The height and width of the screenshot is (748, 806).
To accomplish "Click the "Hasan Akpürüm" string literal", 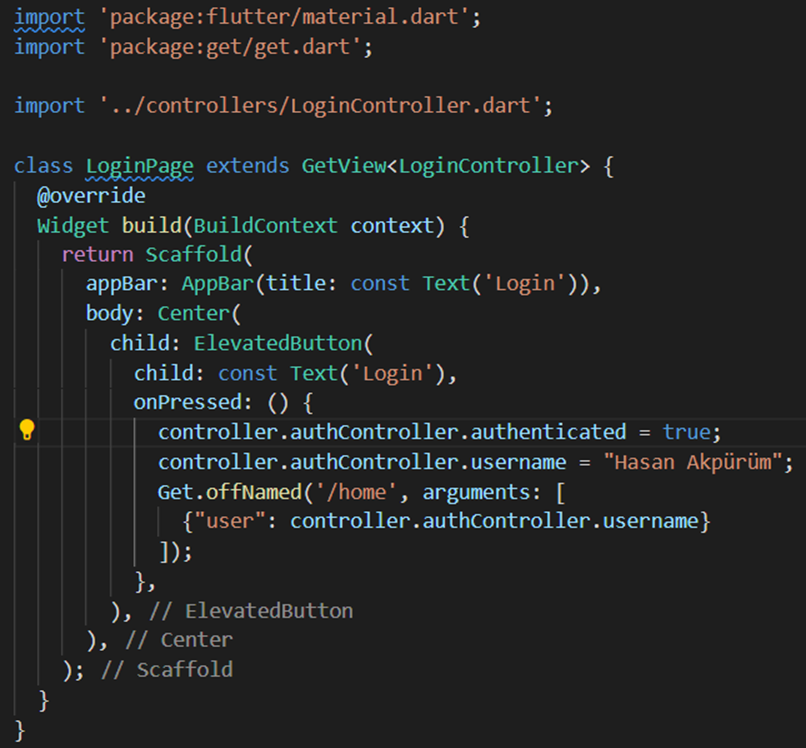I will coord(693,462).
